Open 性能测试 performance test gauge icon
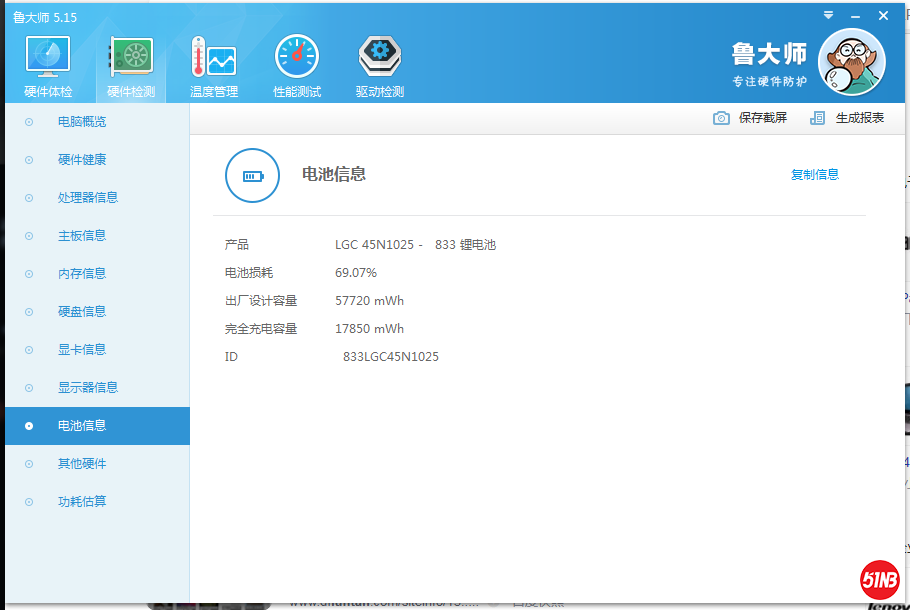 (x=297, y=58)
